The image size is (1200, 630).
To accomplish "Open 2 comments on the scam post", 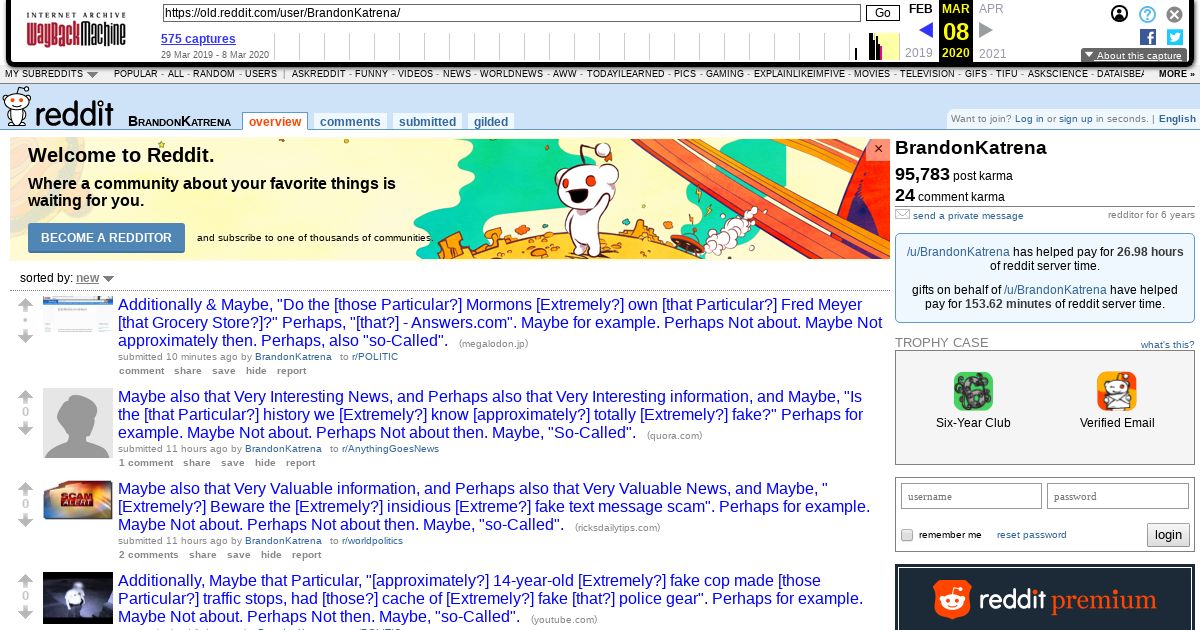I will (x=148, y=555).
